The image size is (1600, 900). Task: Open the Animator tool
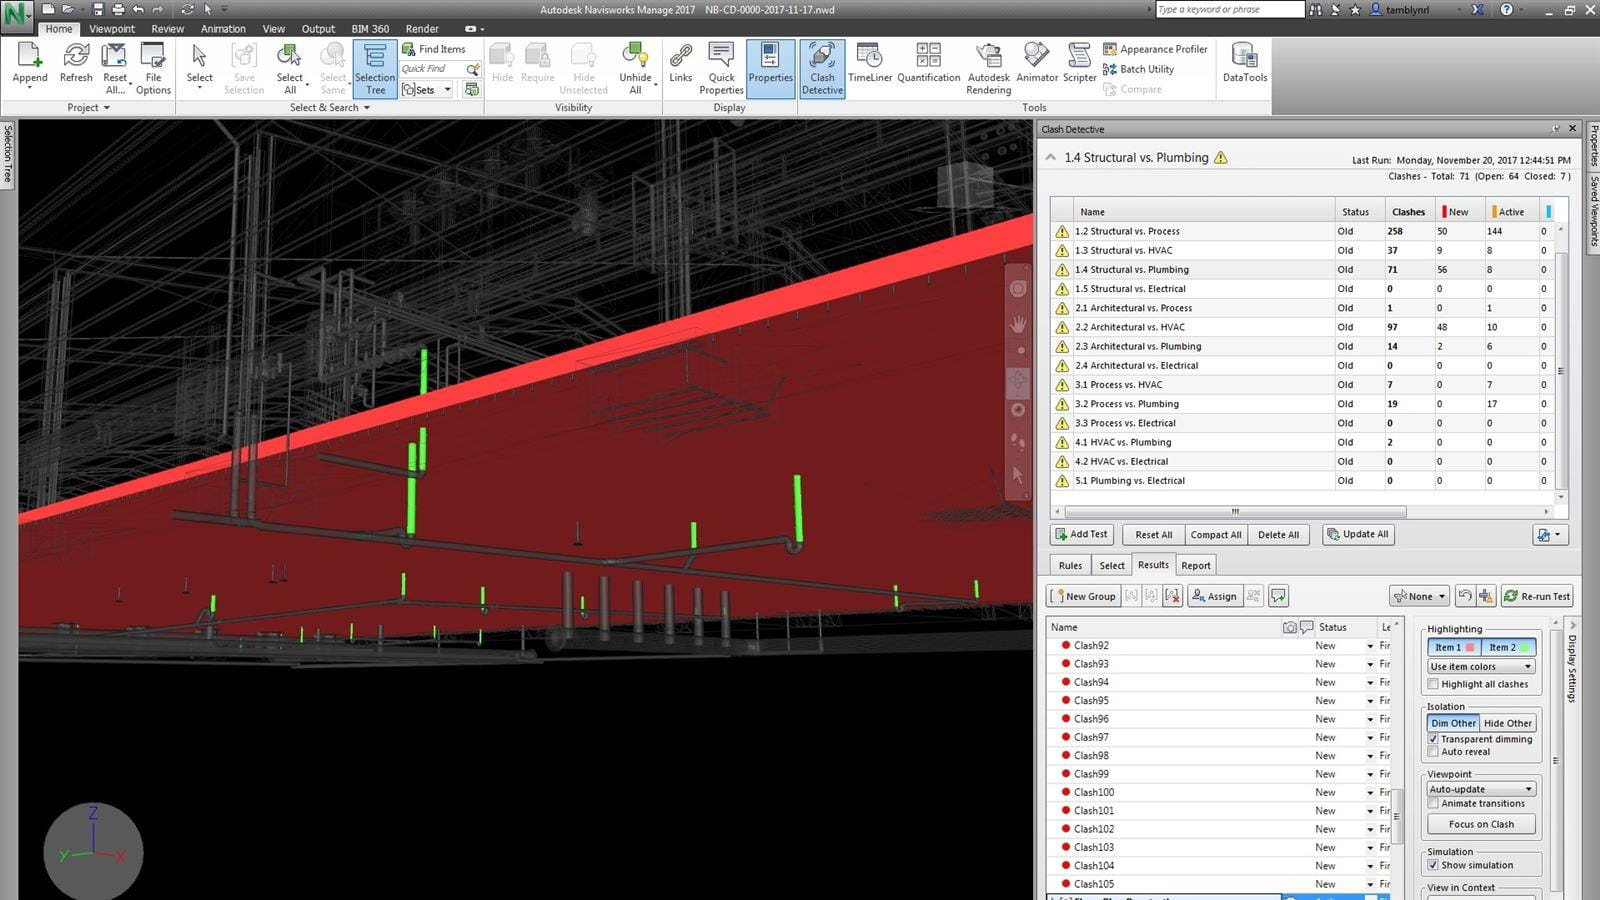coord(1036,63)
